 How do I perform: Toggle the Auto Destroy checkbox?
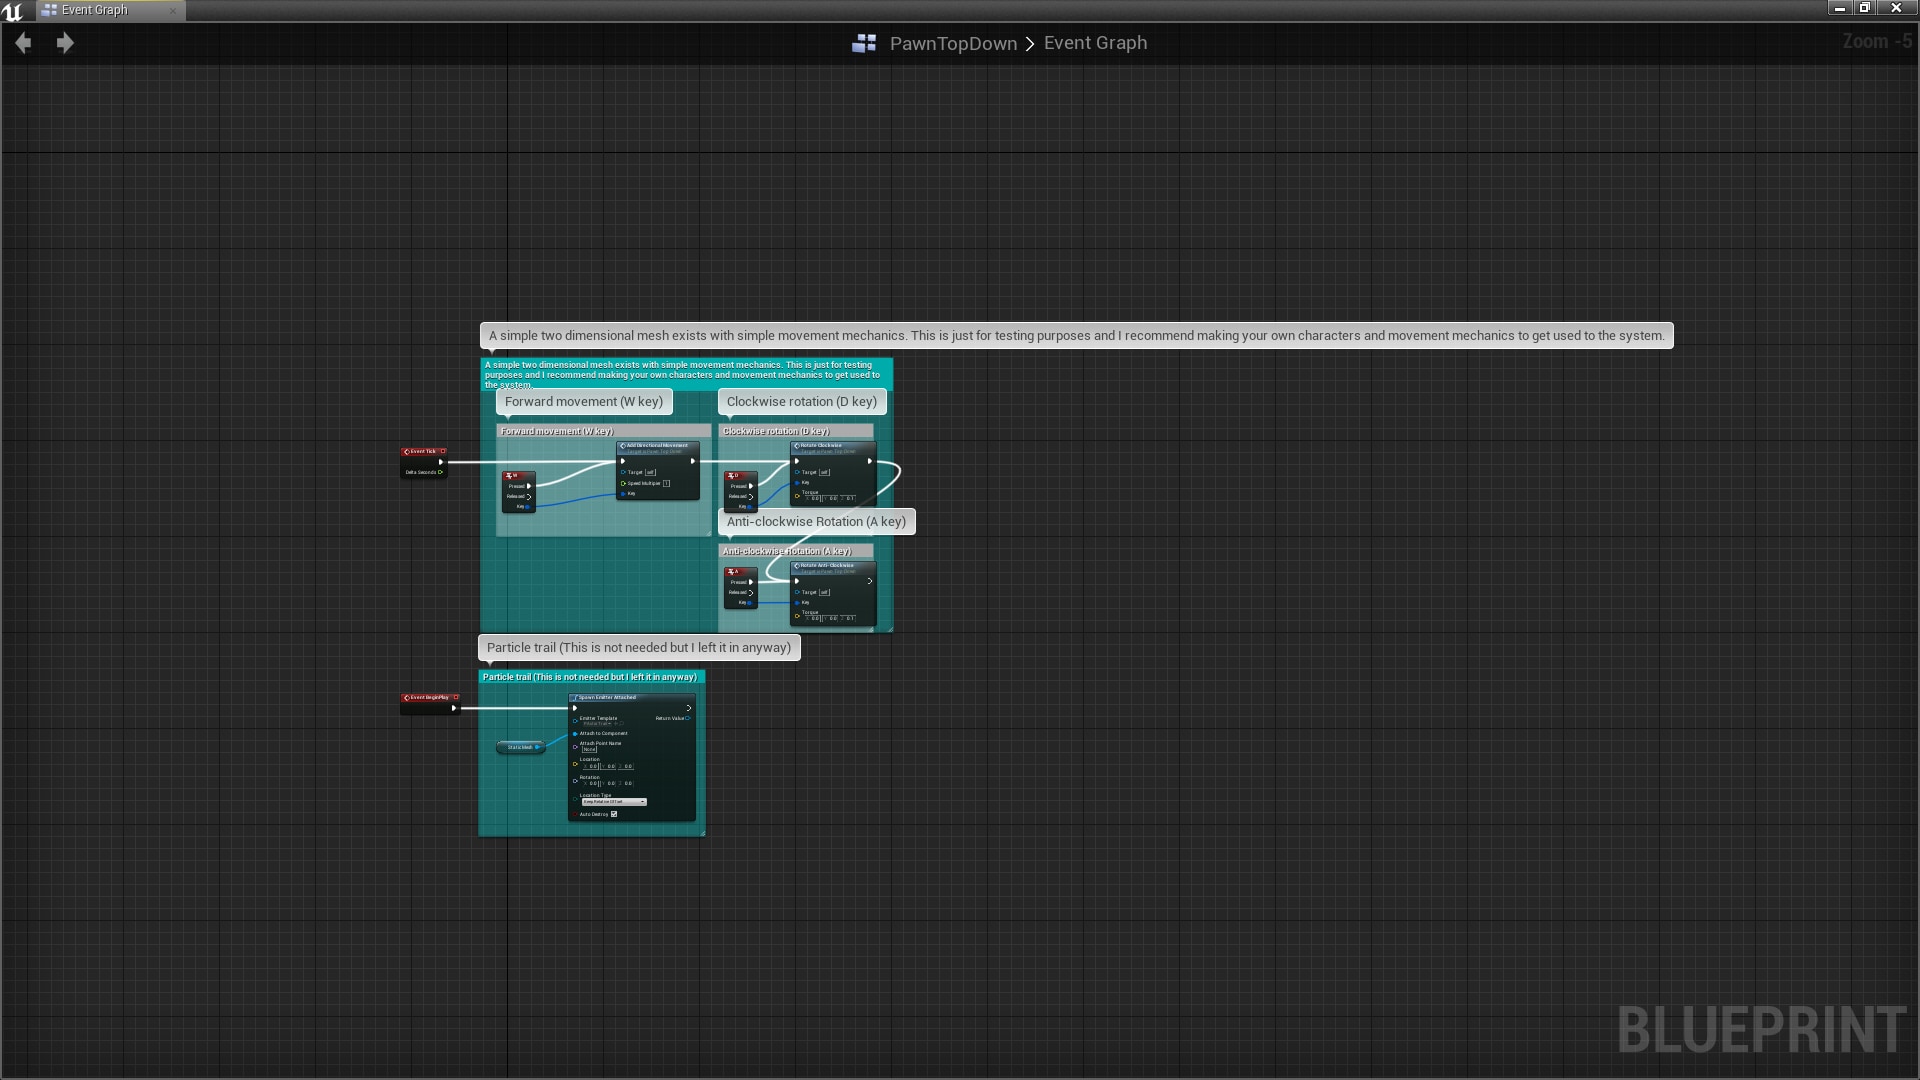click(614, 814)
